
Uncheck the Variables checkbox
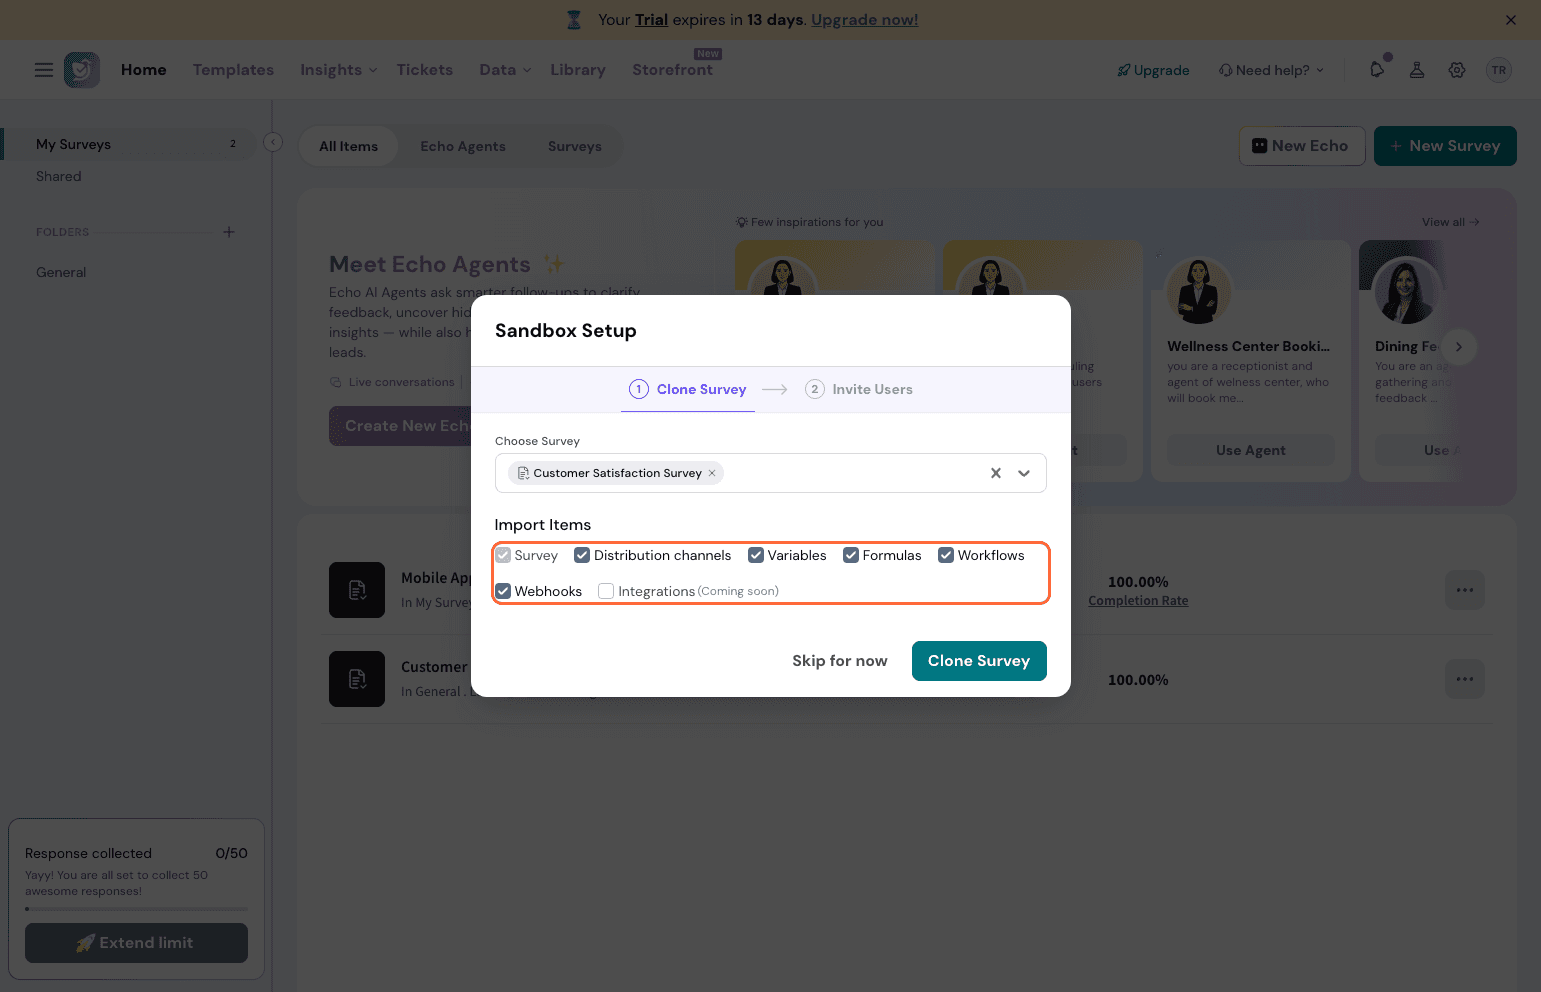tap(756, 555)
